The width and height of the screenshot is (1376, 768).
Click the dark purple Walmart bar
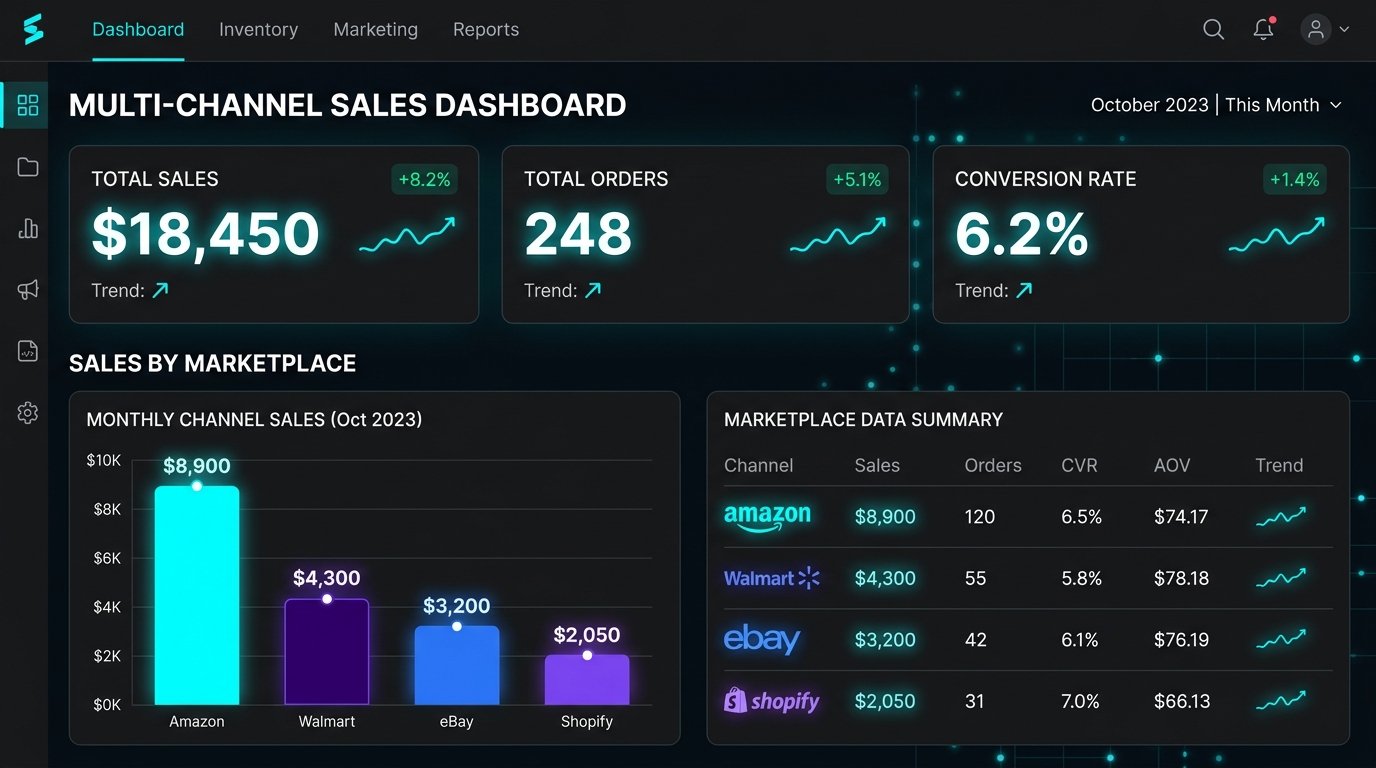[327, 652]
